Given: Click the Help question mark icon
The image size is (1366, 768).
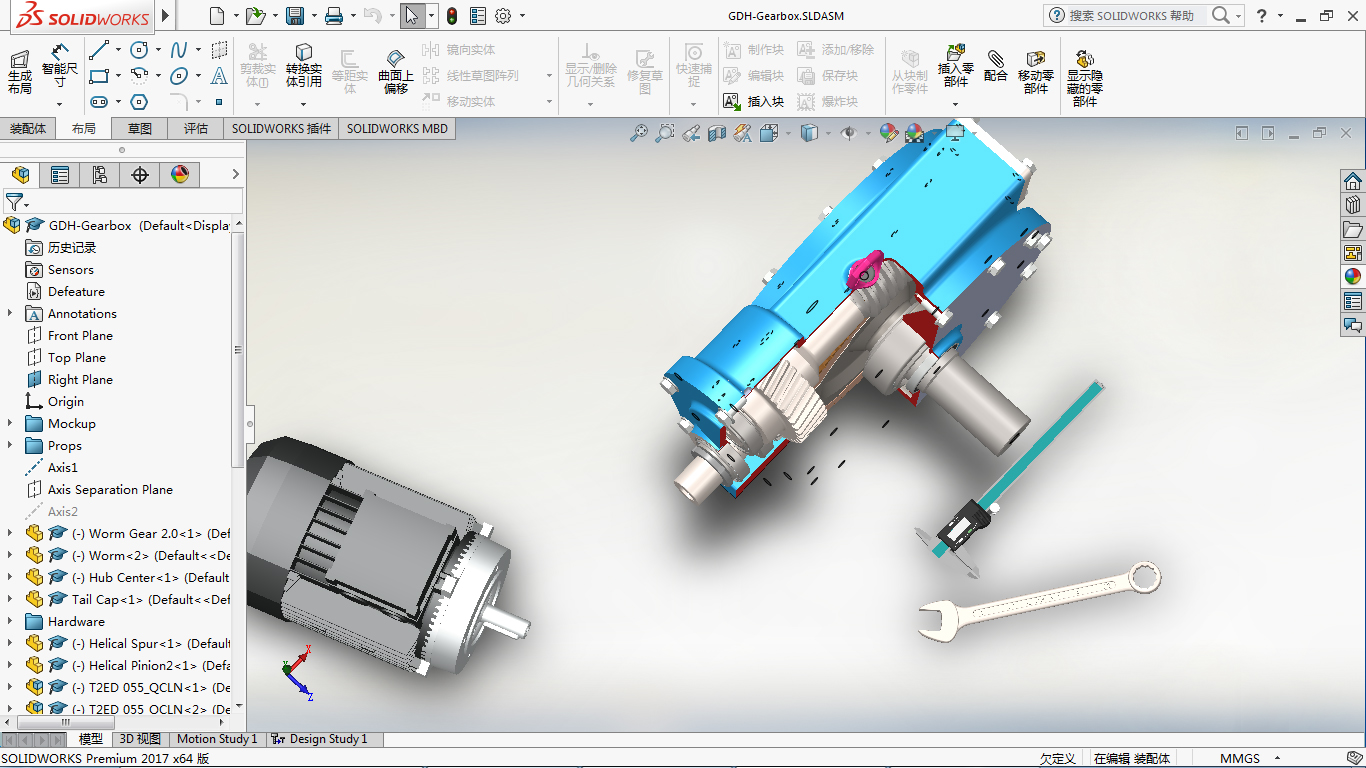Looking at the screenshot, I should [x=1261, y=16].
